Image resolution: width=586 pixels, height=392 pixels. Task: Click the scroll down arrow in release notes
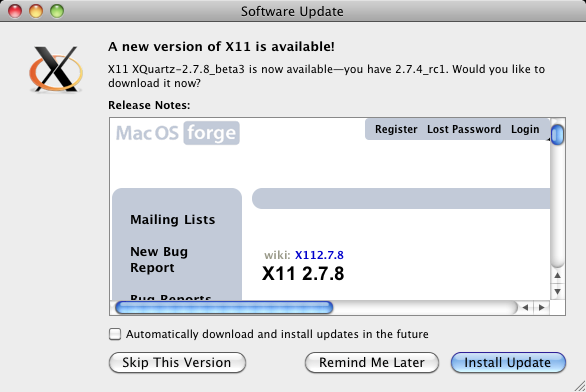click(x=557, y=291)
